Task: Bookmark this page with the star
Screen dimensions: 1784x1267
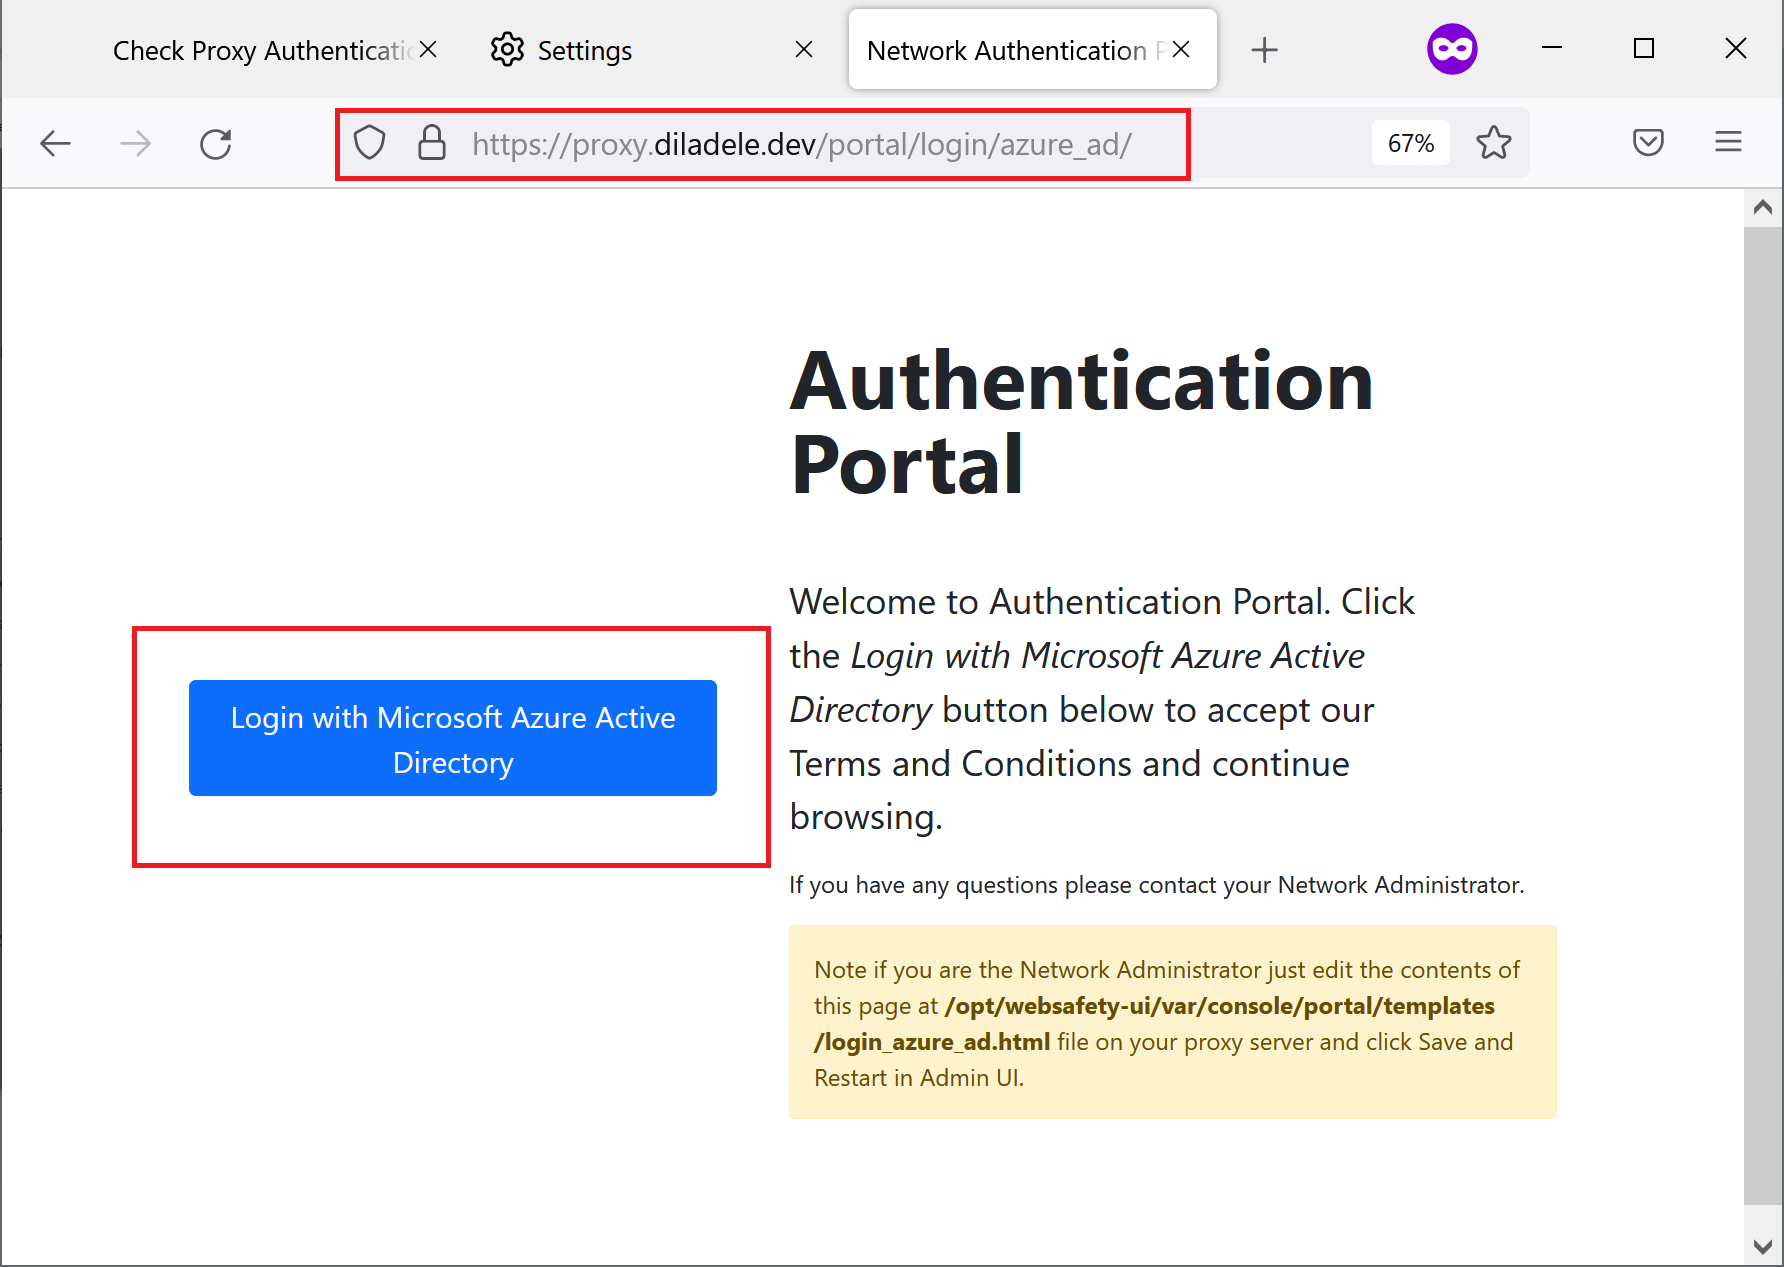Action: (x=1493, y=143)
